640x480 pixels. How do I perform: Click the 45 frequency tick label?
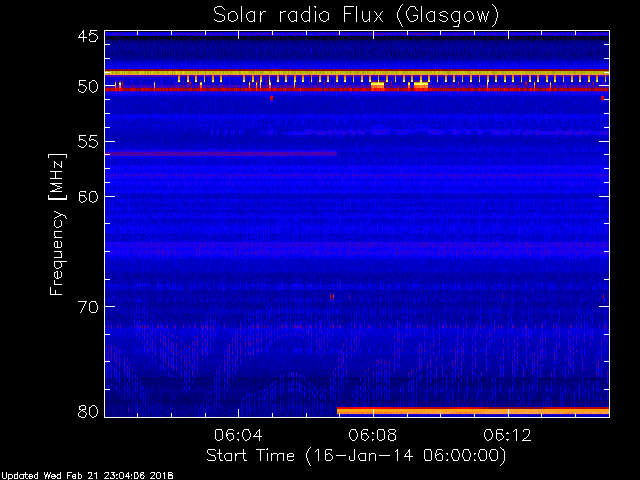point(88,36)
